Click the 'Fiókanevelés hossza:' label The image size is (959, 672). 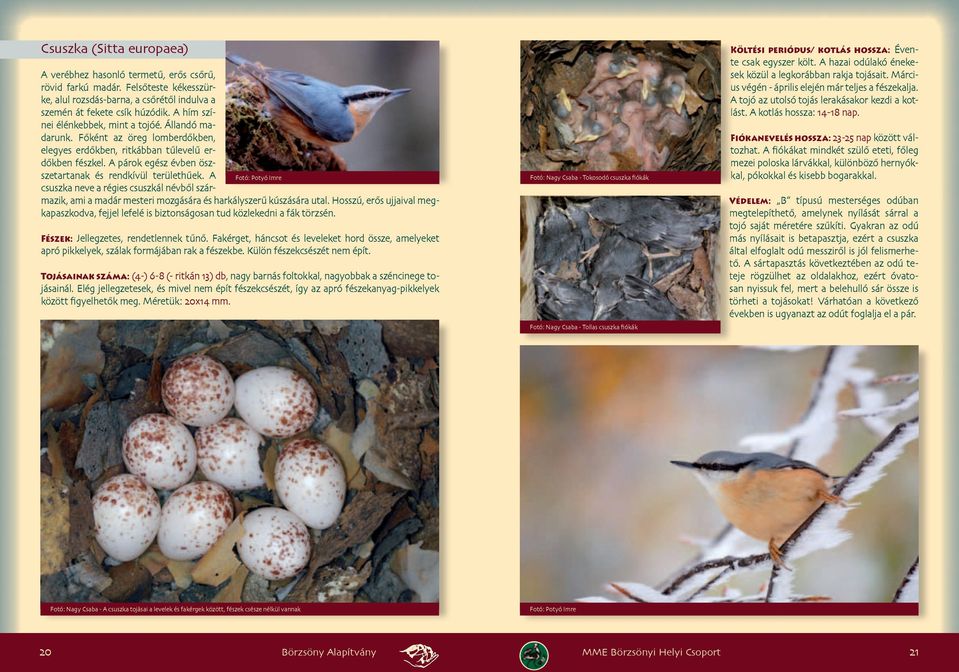[780, 138]
